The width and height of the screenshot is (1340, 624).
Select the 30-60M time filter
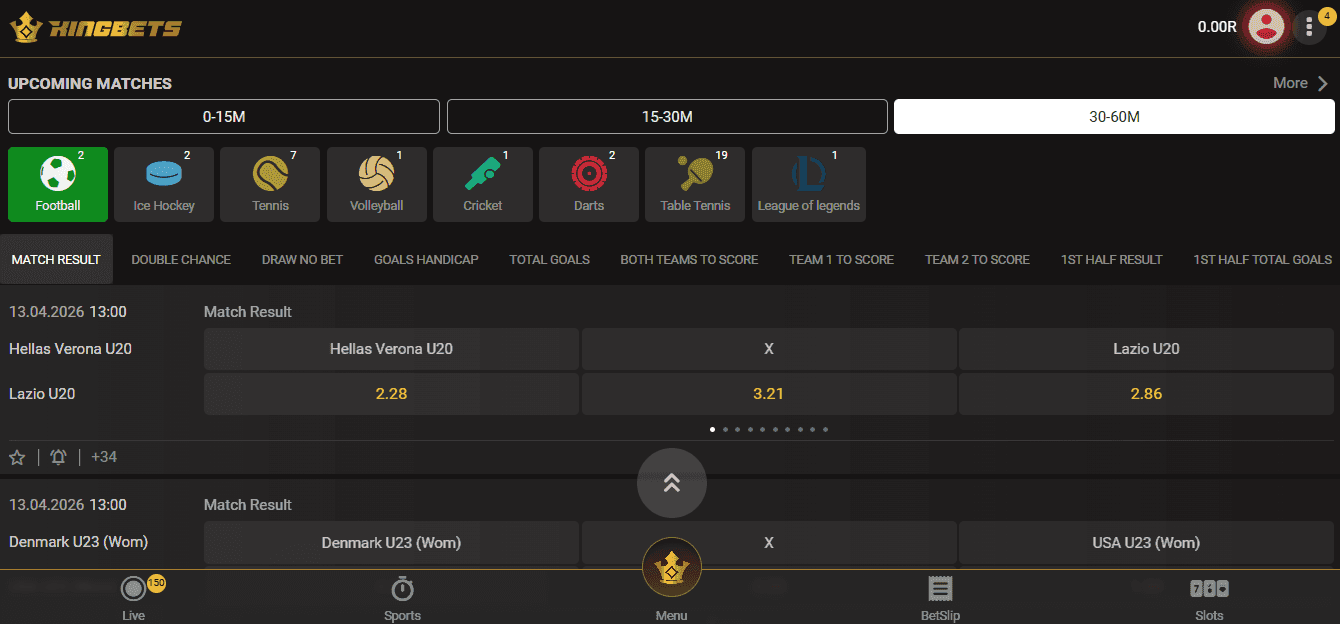coord(1114,116)
